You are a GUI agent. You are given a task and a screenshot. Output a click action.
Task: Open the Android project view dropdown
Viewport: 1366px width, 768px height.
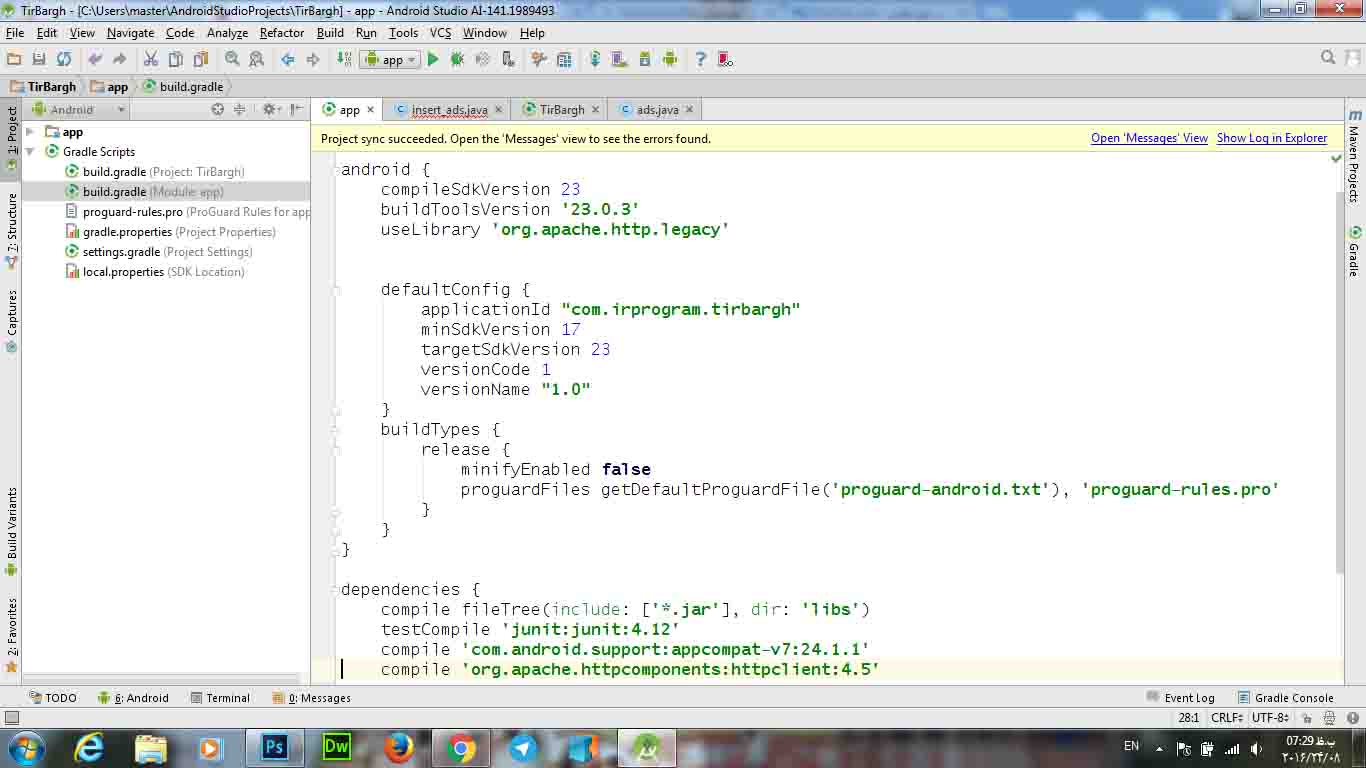click(x=78, y=110)
